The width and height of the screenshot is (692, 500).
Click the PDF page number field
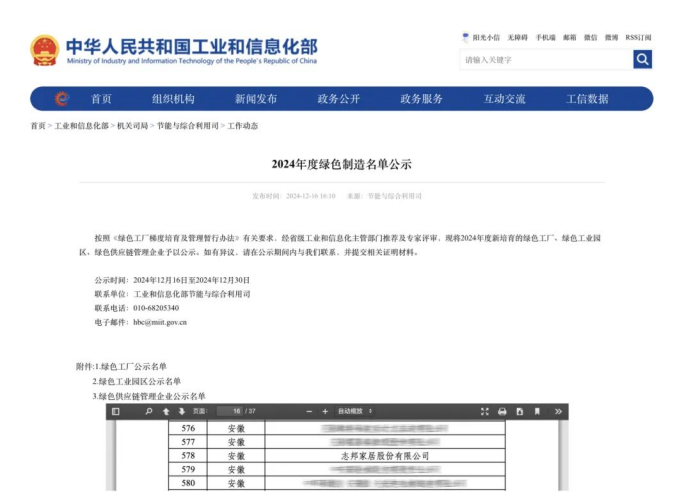[x=229, y=411]
